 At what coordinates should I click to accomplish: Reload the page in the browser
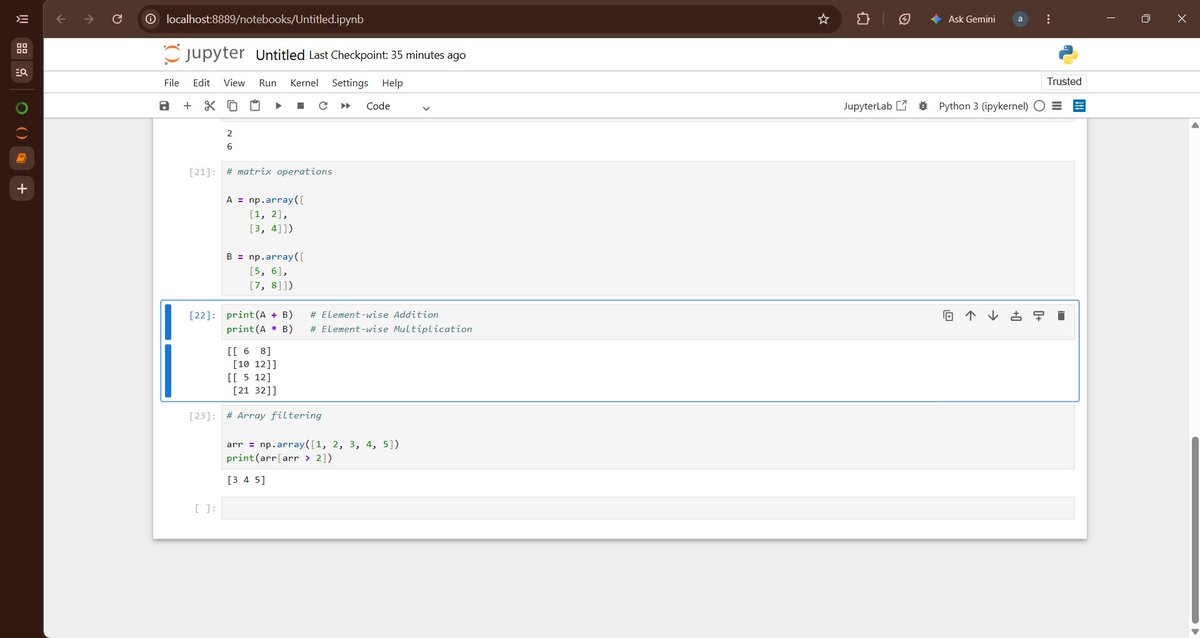pos(116,19)
